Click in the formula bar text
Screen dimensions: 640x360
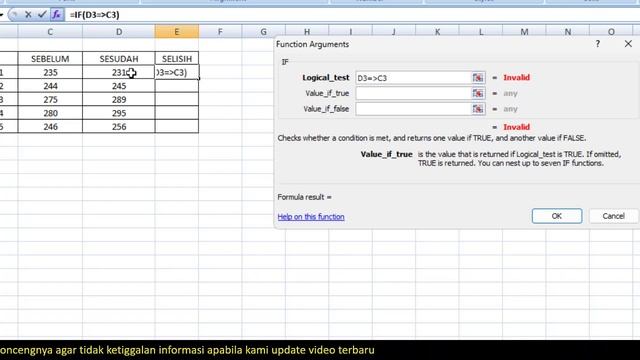click(x=94, y=15)
